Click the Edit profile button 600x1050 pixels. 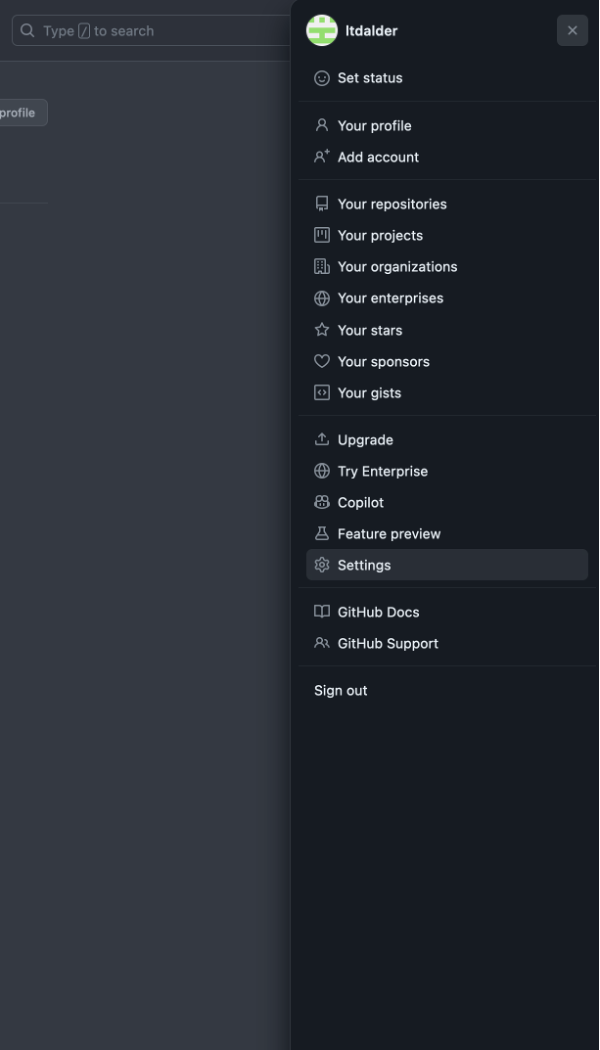tap(20, 112)
